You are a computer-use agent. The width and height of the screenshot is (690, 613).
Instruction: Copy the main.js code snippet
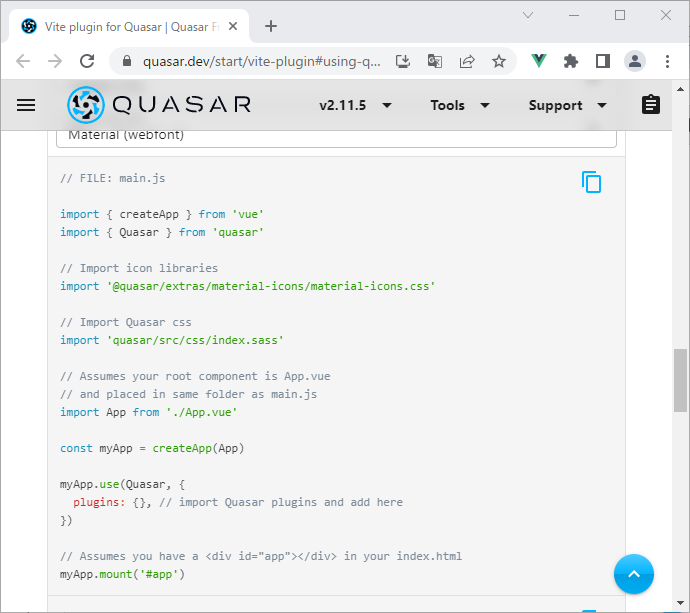[591, 182]
